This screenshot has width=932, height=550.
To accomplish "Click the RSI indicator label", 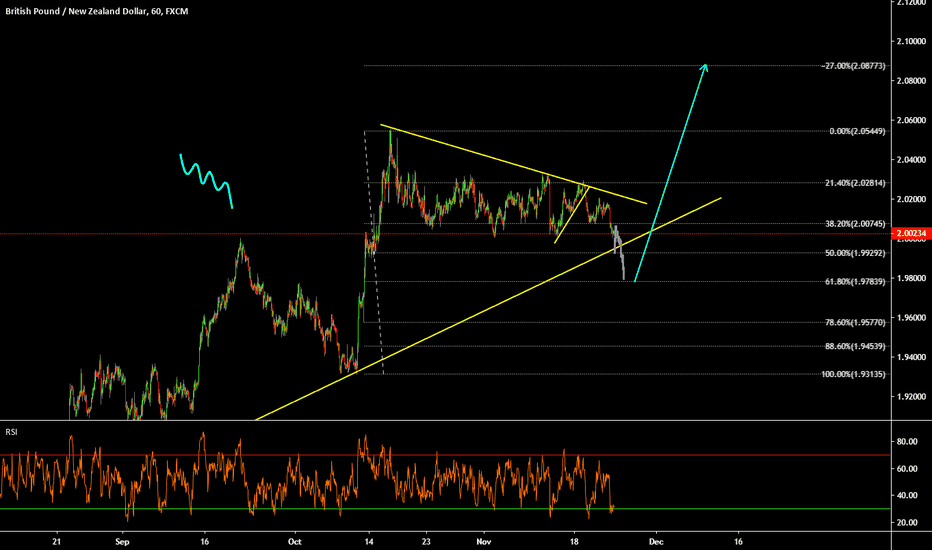I will click(x=12, y=432).
